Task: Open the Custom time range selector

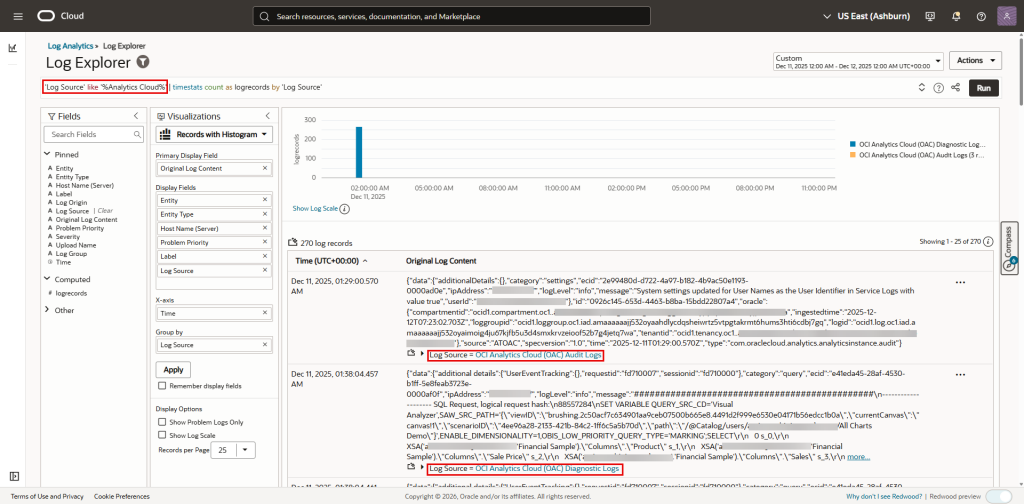Action: [x=856, y=62]
